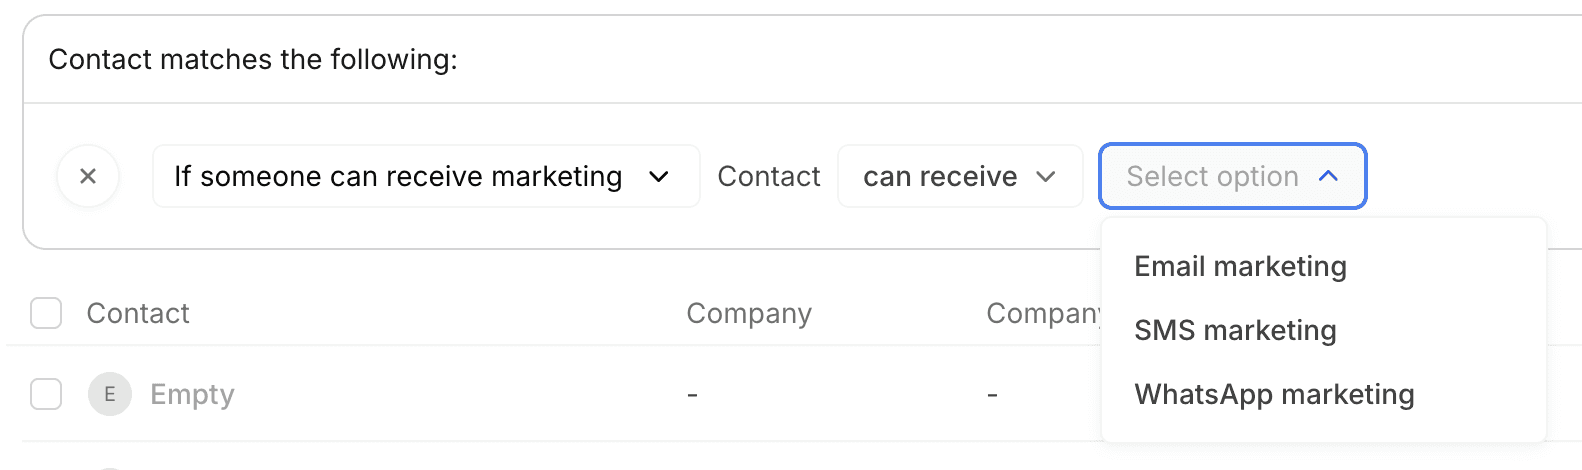Collapse list via the Select option up-chevron
The image size is (1582, 470).
click(x=1328, y=176)
